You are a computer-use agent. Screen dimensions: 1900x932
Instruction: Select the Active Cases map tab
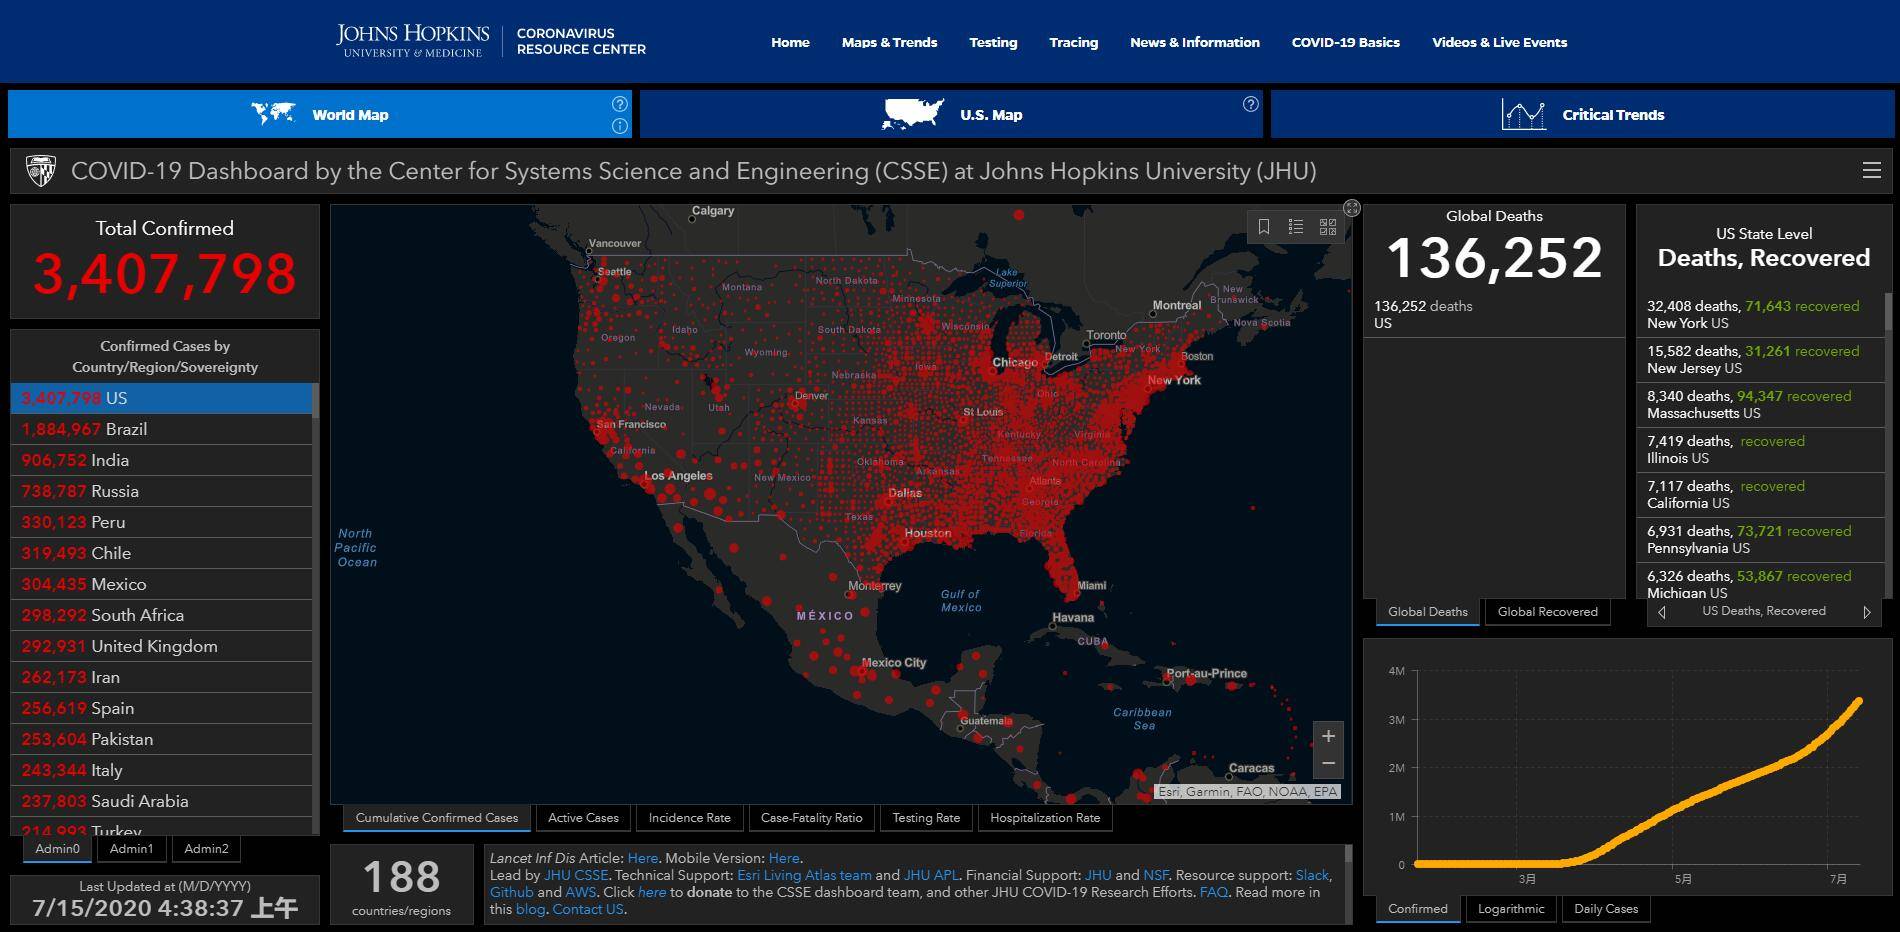coord(583,818)
